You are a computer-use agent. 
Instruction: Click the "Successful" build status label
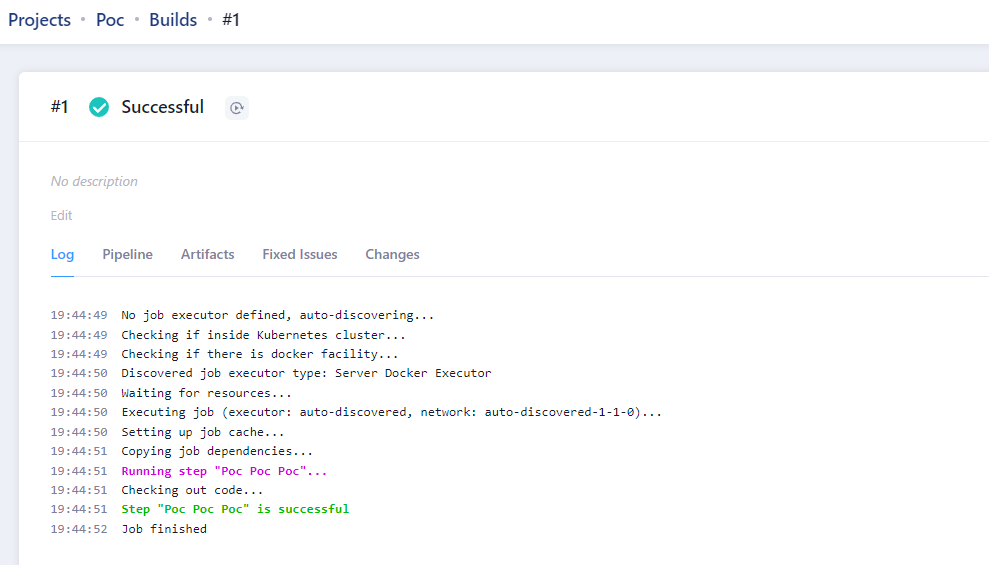coord(162,107)
